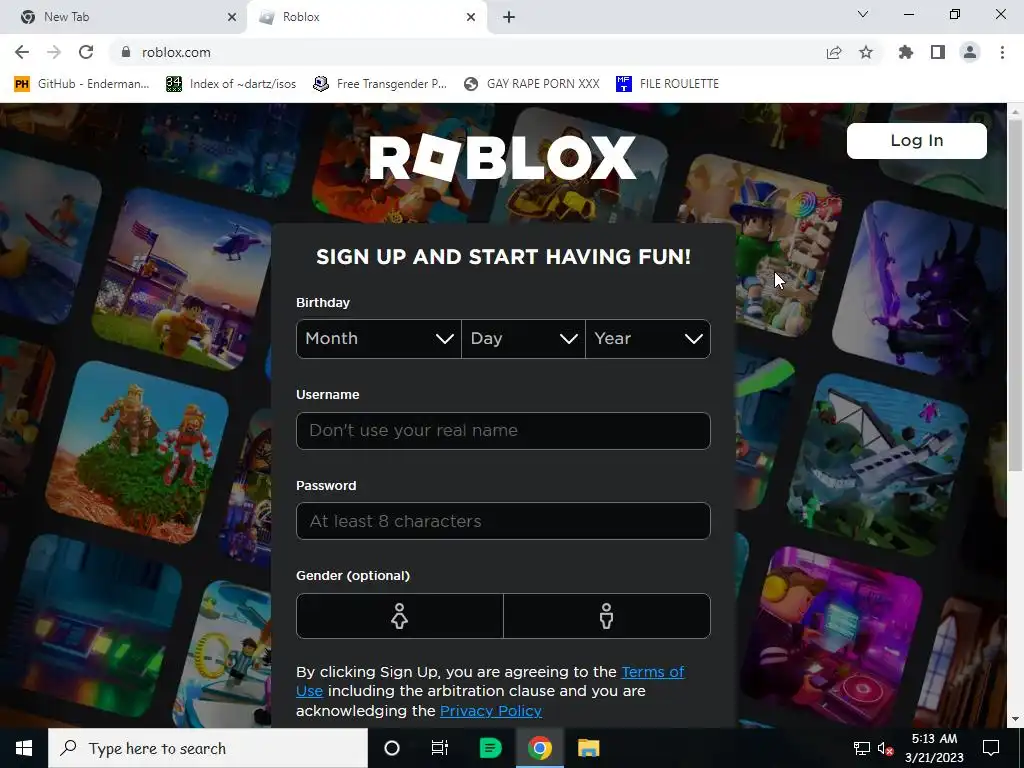Expand the Day birthday dropdown

[523, 338]
